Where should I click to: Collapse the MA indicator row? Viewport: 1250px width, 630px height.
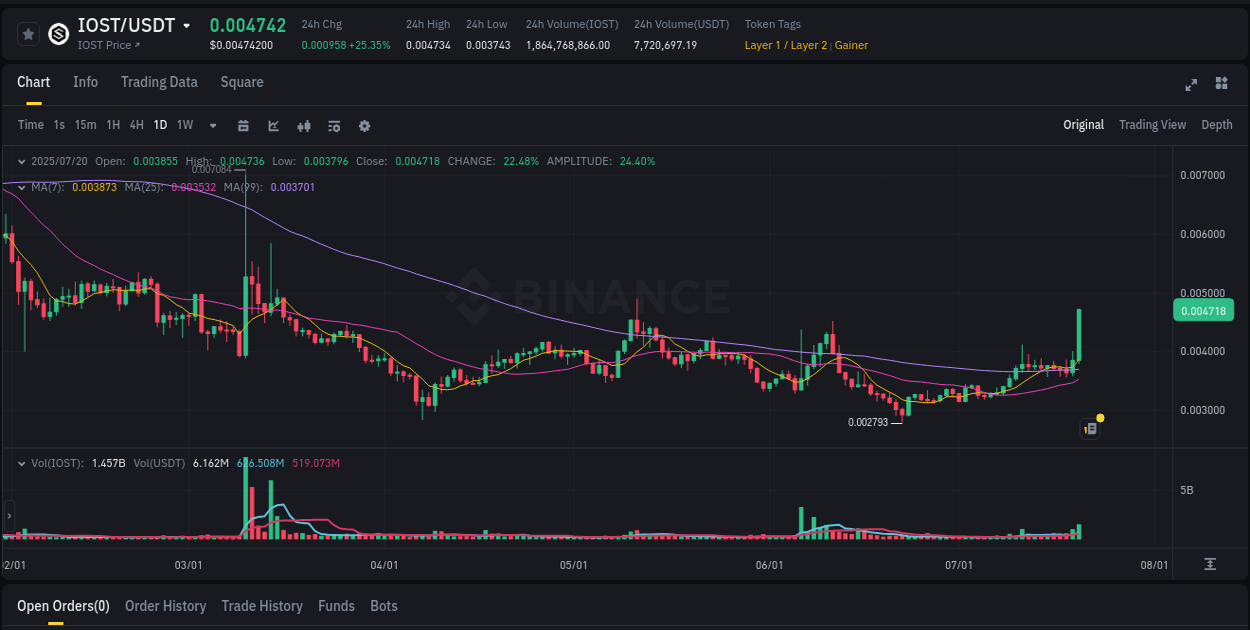21,187
